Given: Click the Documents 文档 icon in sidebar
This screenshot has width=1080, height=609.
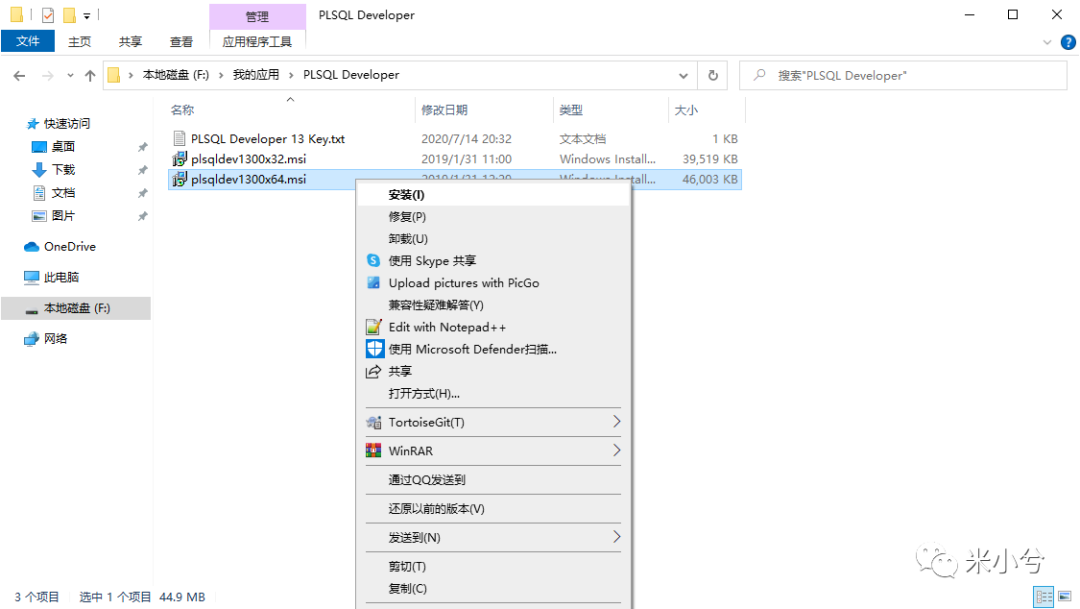Looking at the screenshot, I should pos(39,193).
